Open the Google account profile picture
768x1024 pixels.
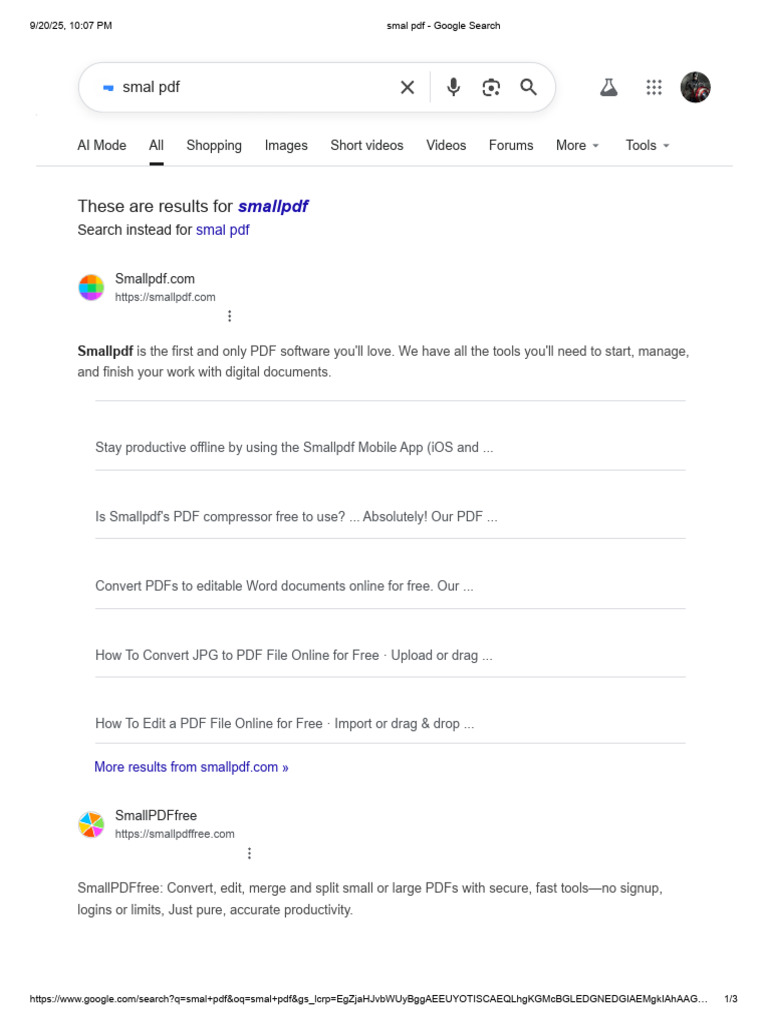coord(695,88)
